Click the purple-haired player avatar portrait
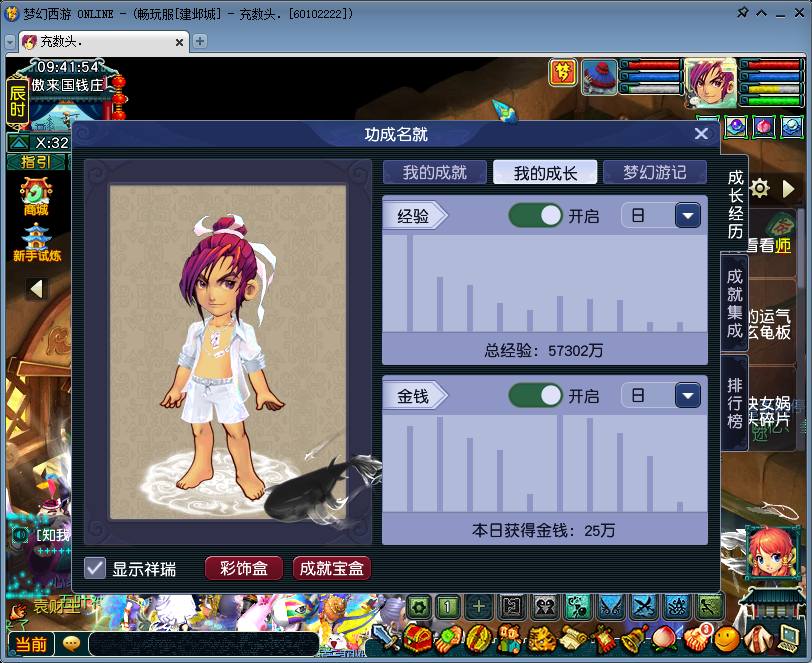 click(710, 83)
